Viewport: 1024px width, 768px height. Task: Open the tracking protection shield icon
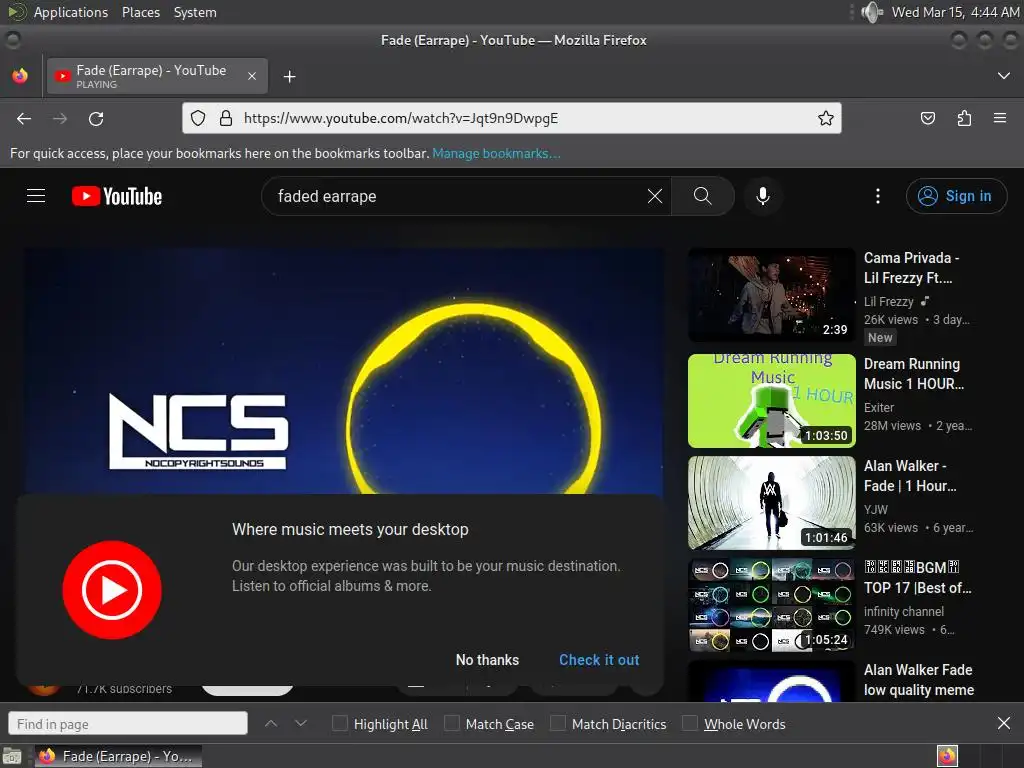coord(198,118)
